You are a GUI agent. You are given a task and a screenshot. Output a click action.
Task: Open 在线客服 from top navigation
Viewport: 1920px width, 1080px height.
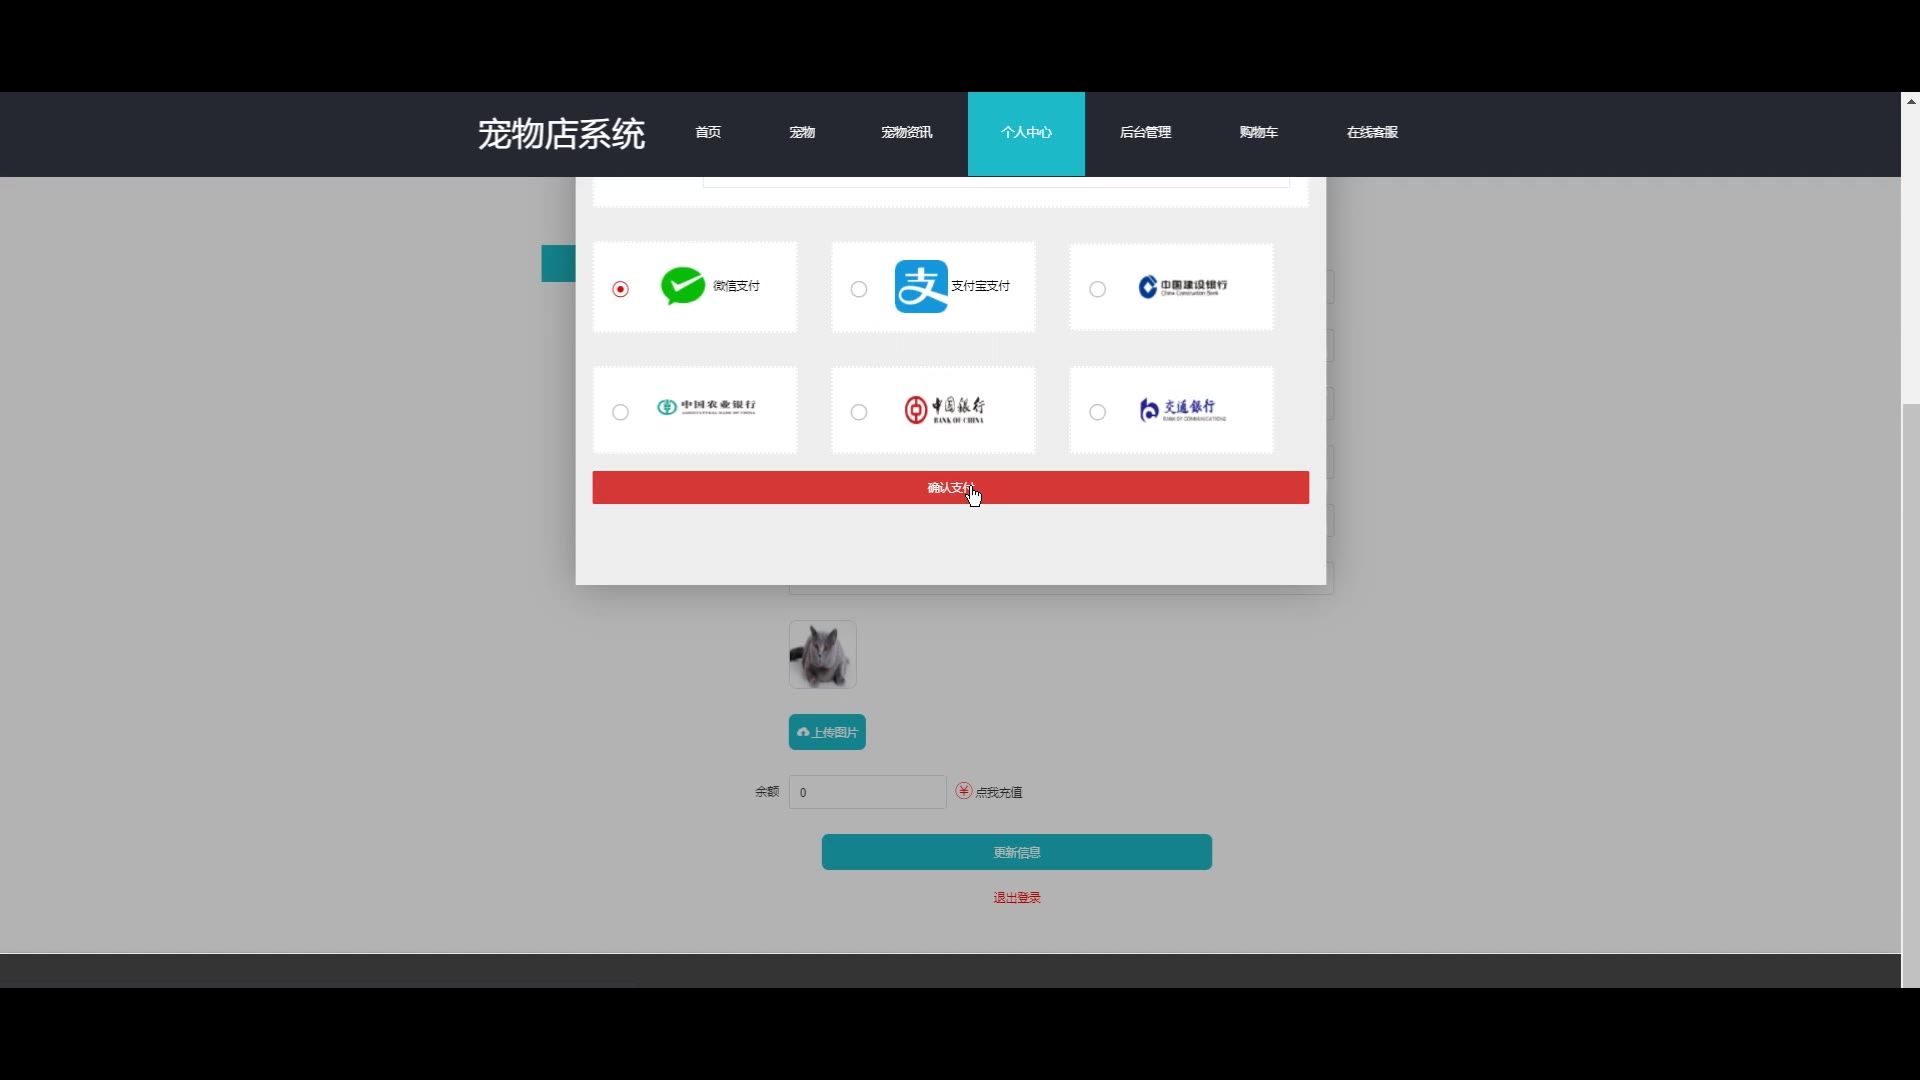[1372, 132]
